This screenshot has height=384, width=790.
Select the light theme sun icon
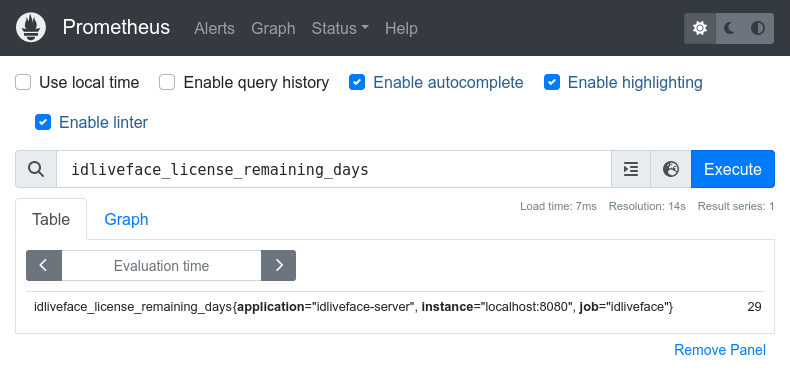700,28
